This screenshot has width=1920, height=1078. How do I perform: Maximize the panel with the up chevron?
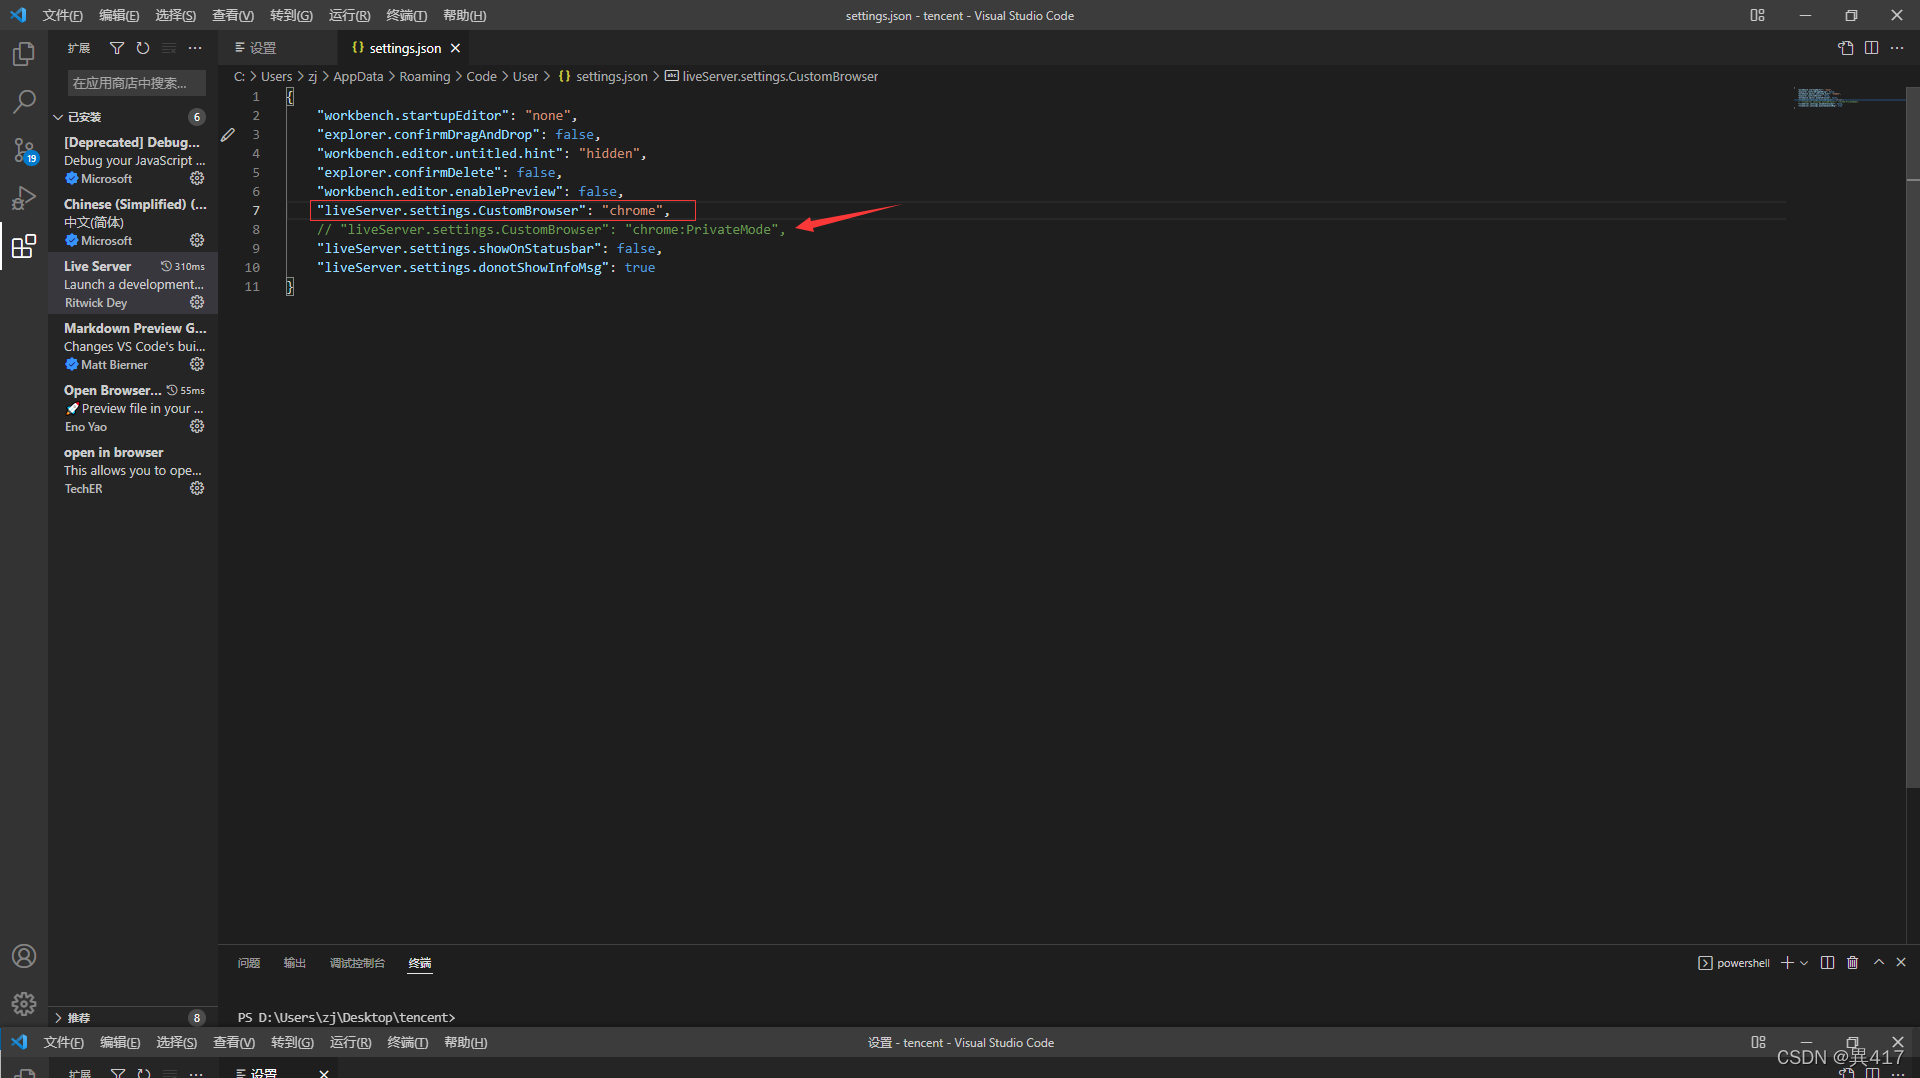tap(1878, 962)
